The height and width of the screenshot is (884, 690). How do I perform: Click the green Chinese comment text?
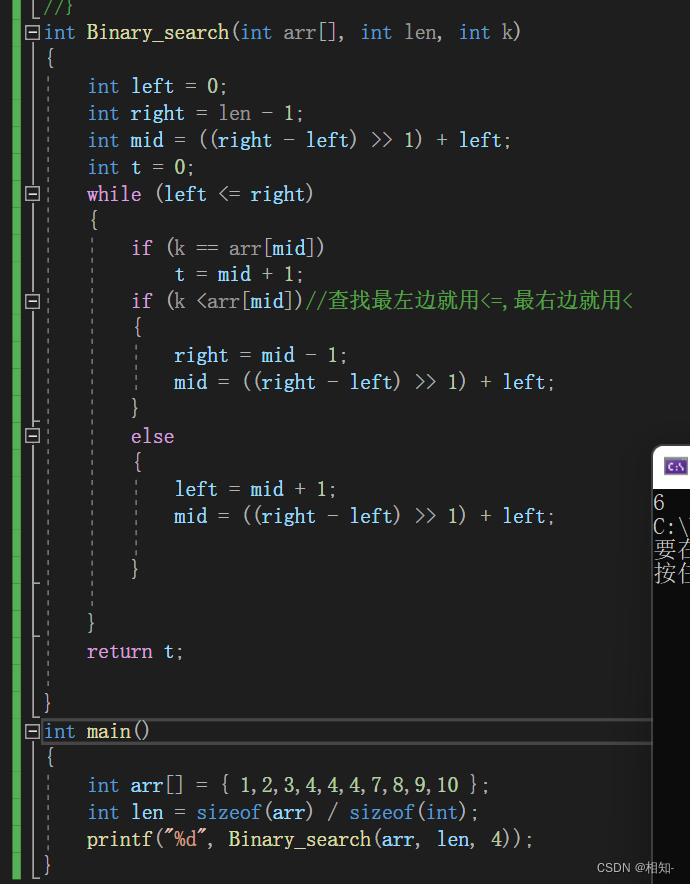pos(469,300)
